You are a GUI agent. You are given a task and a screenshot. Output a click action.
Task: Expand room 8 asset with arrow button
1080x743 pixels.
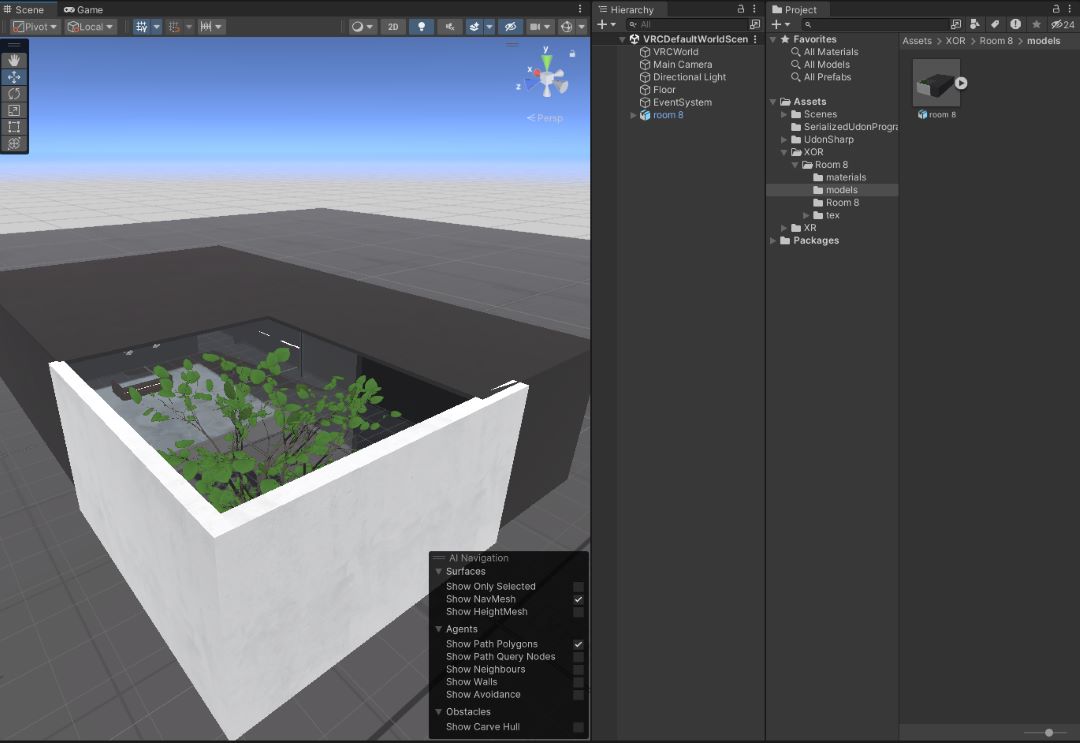pyautogui.click(x=961, y=83)
